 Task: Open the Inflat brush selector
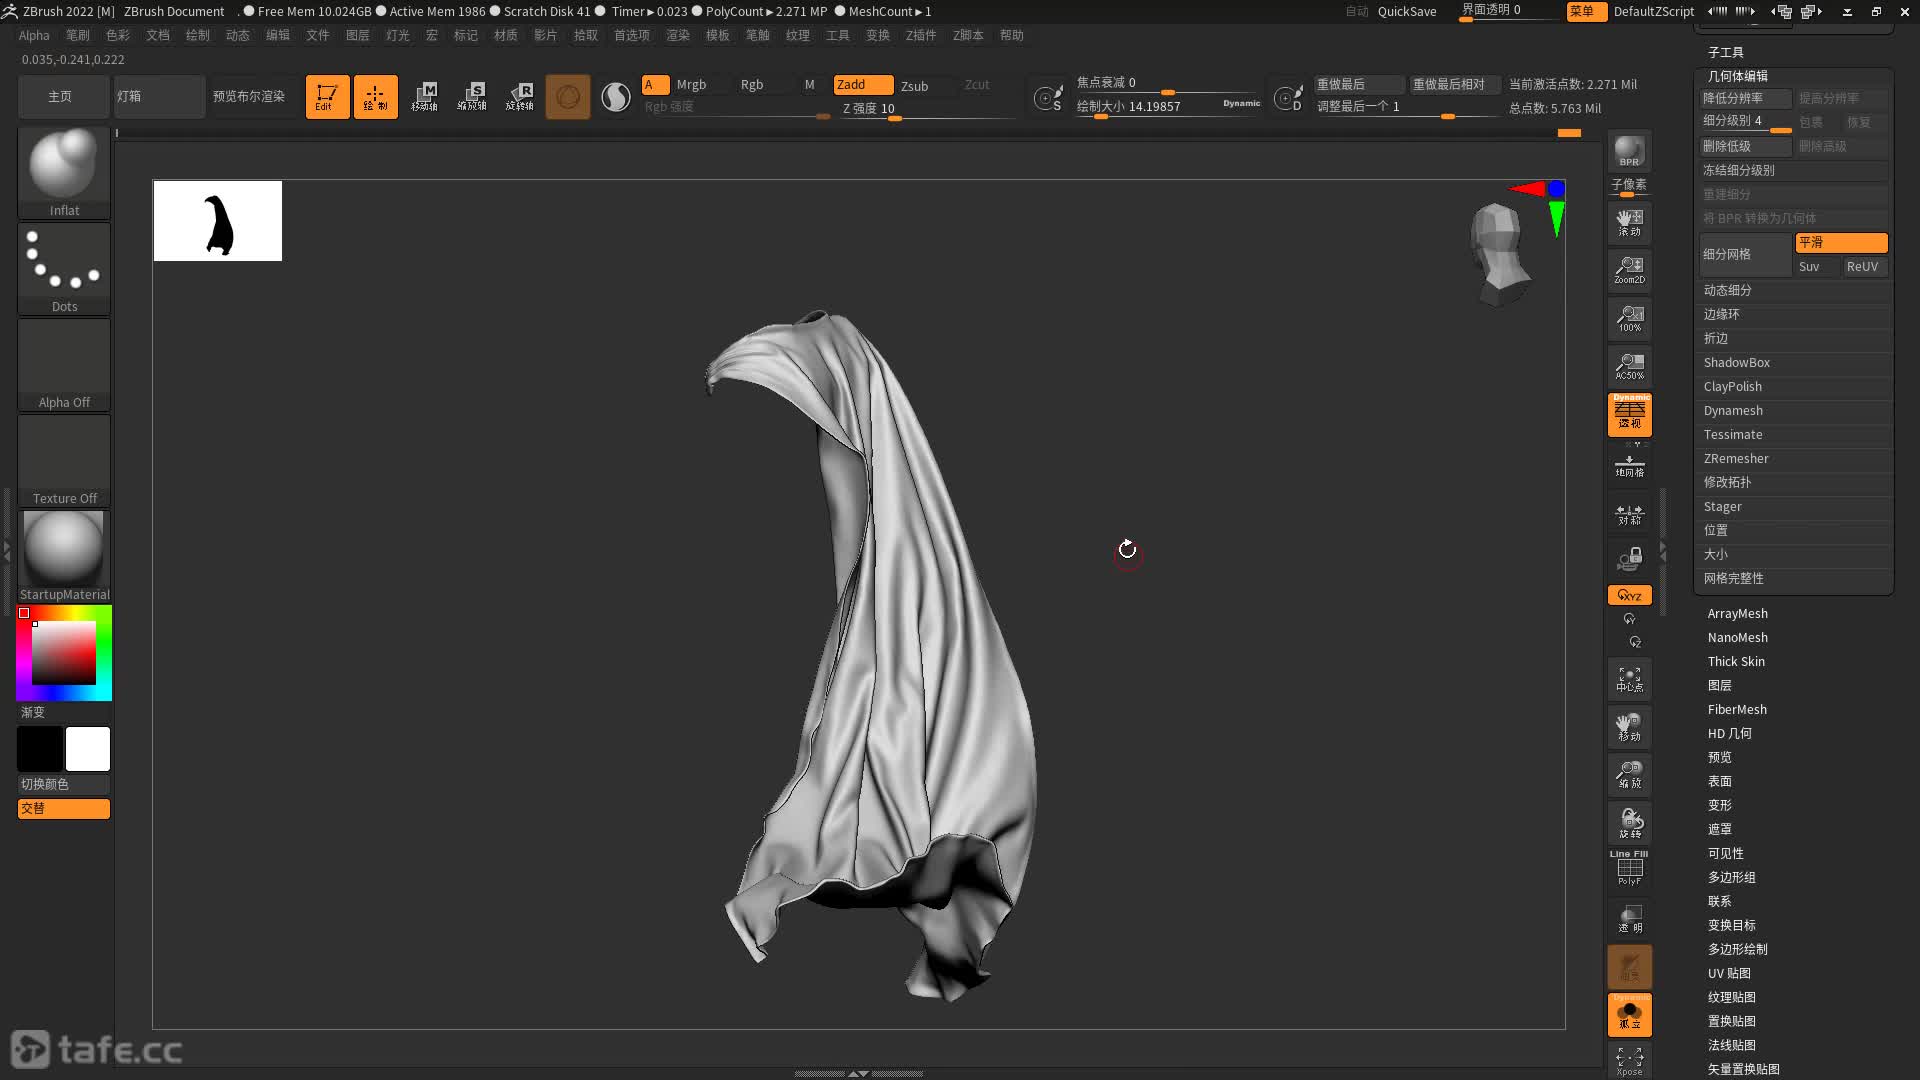(64, 172)
